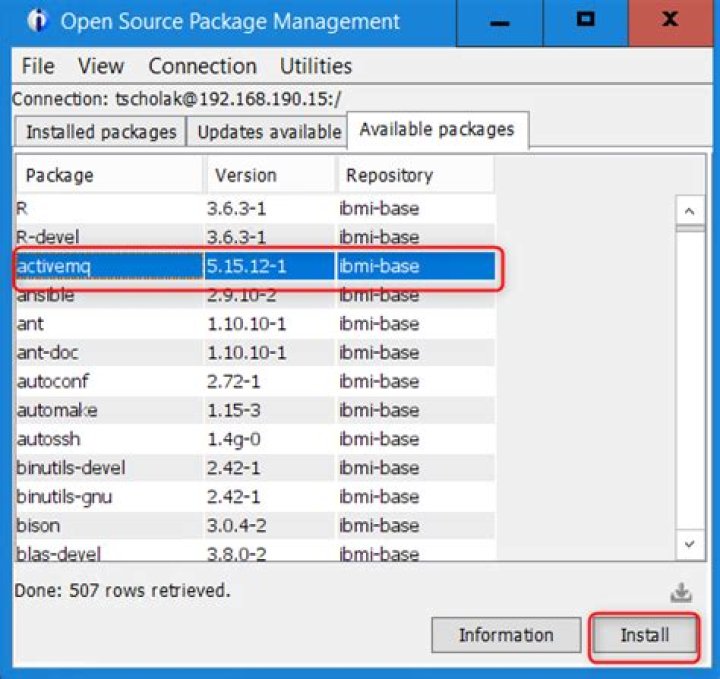Open the Connection menu
Viewport: 720px width, 679px height.
point(202,66)
